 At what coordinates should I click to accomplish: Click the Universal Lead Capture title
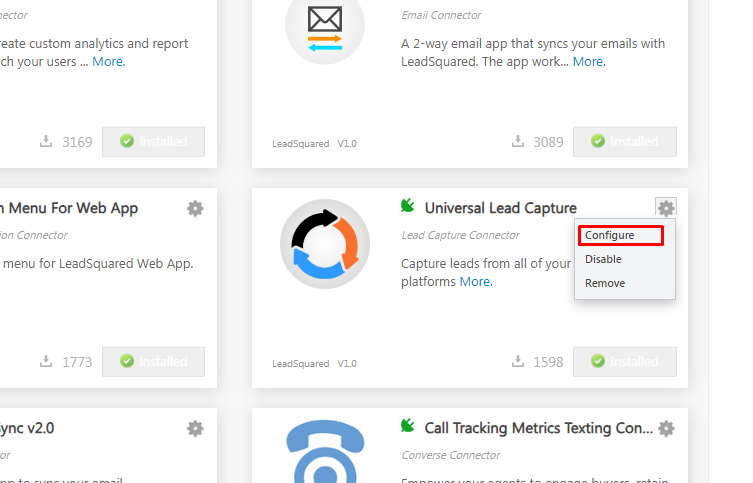[500, 208]
